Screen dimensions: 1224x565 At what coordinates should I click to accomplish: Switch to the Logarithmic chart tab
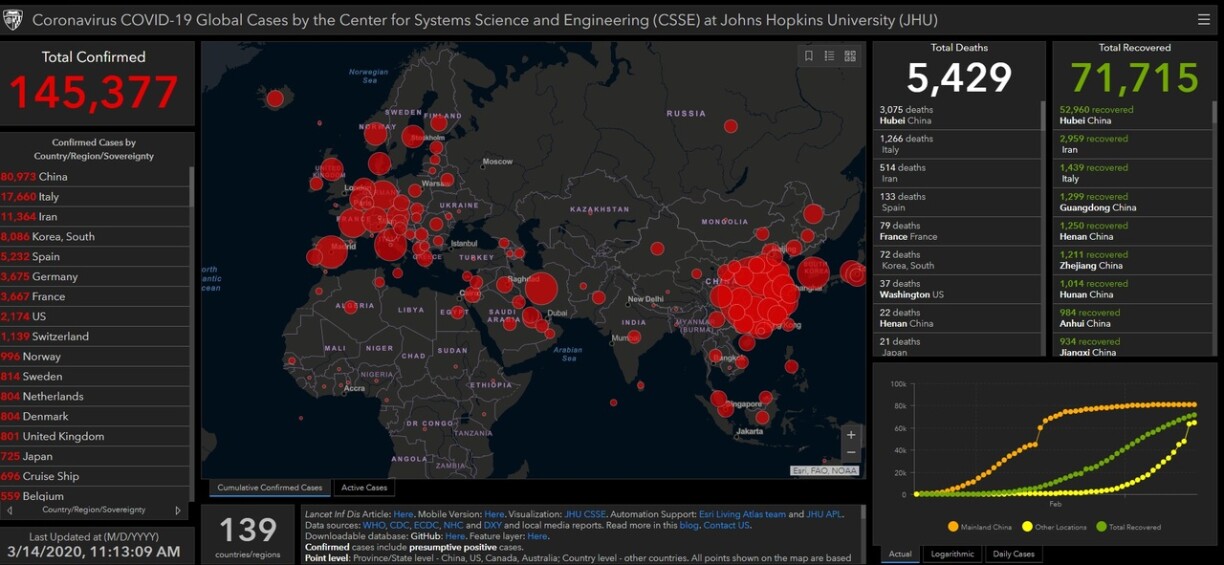pos(952,554)
